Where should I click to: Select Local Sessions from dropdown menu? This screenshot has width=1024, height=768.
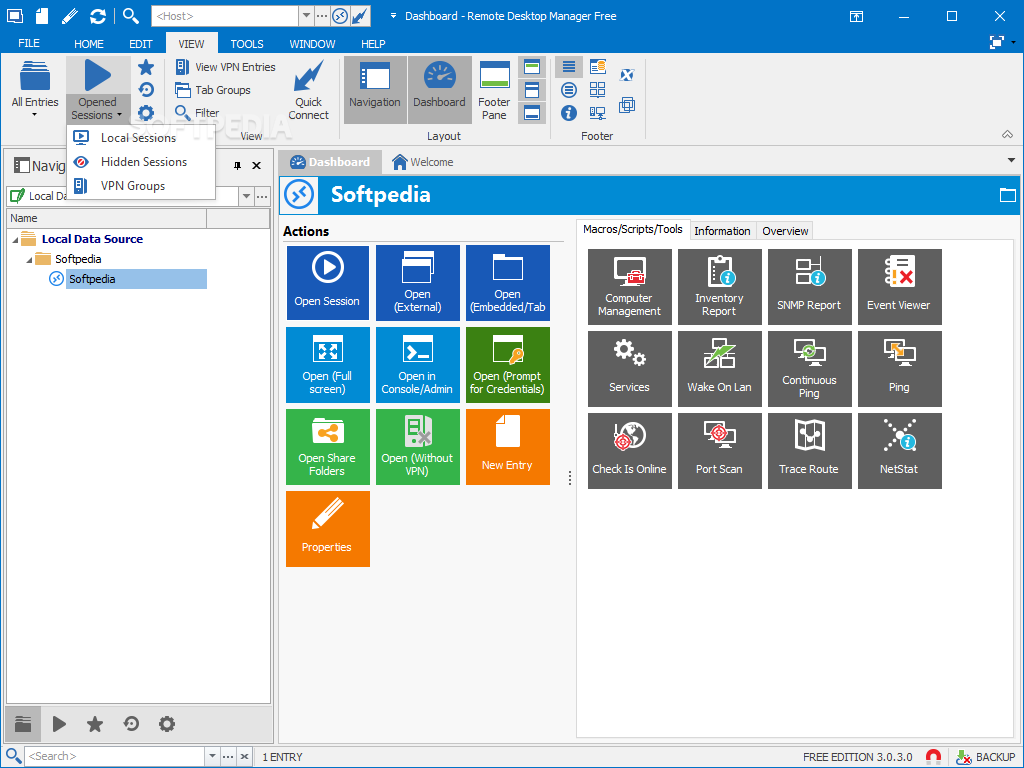coord(138,138)
